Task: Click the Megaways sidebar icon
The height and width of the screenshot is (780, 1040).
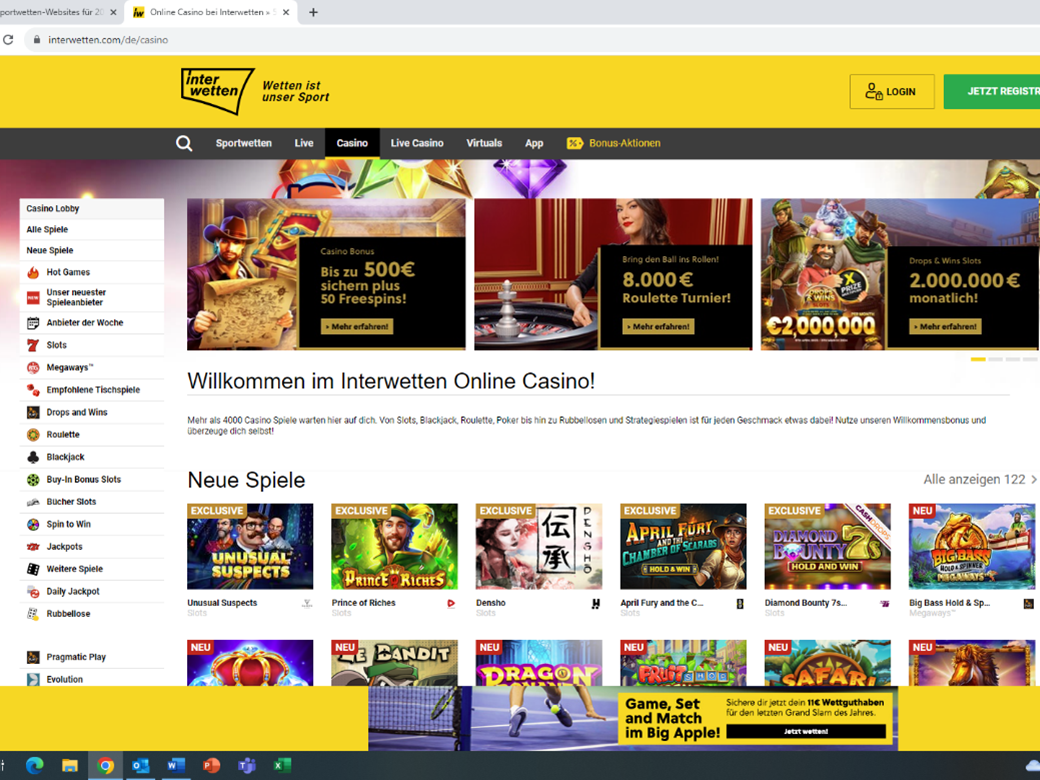Action: (x=33, y=368)
